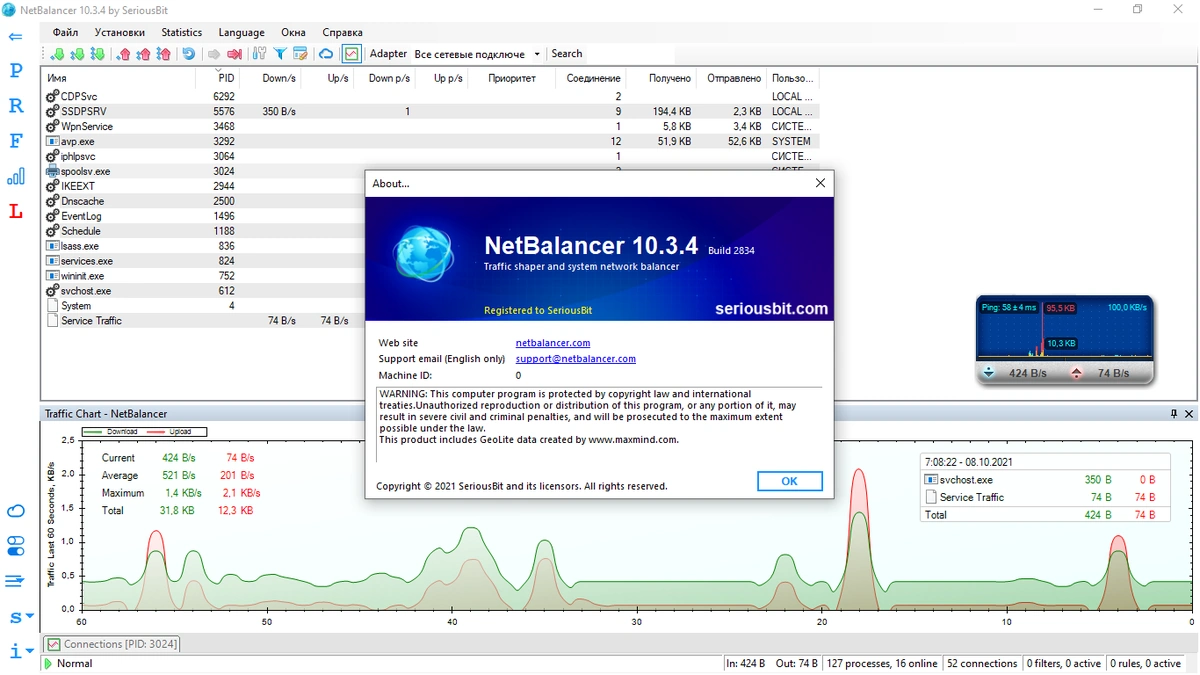Select the avp.exe process row
1200x675 pixels.
[430, 142]
